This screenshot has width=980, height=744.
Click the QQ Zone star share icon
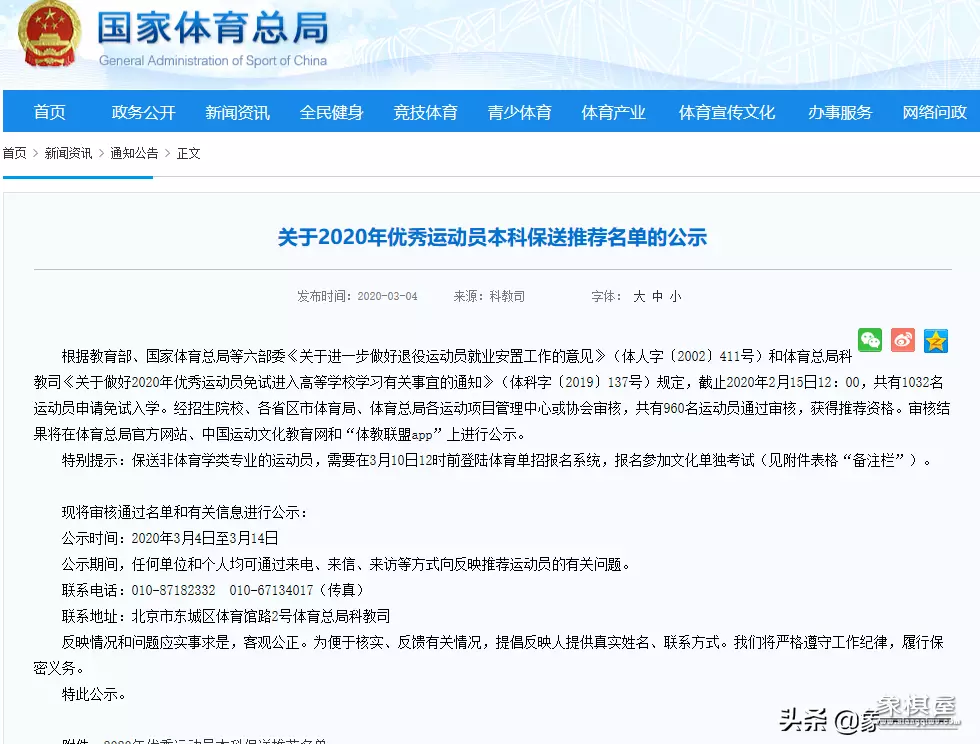click(x=936, y=340)
